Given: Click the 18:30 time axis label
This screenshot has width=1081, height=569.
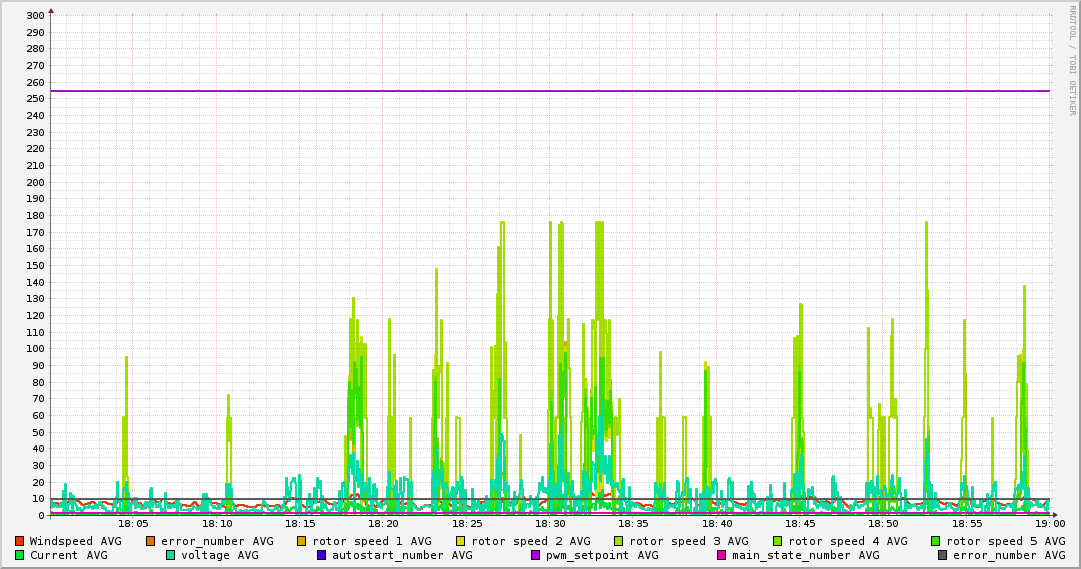Looking at the screenshot, I should coord(550,523).
